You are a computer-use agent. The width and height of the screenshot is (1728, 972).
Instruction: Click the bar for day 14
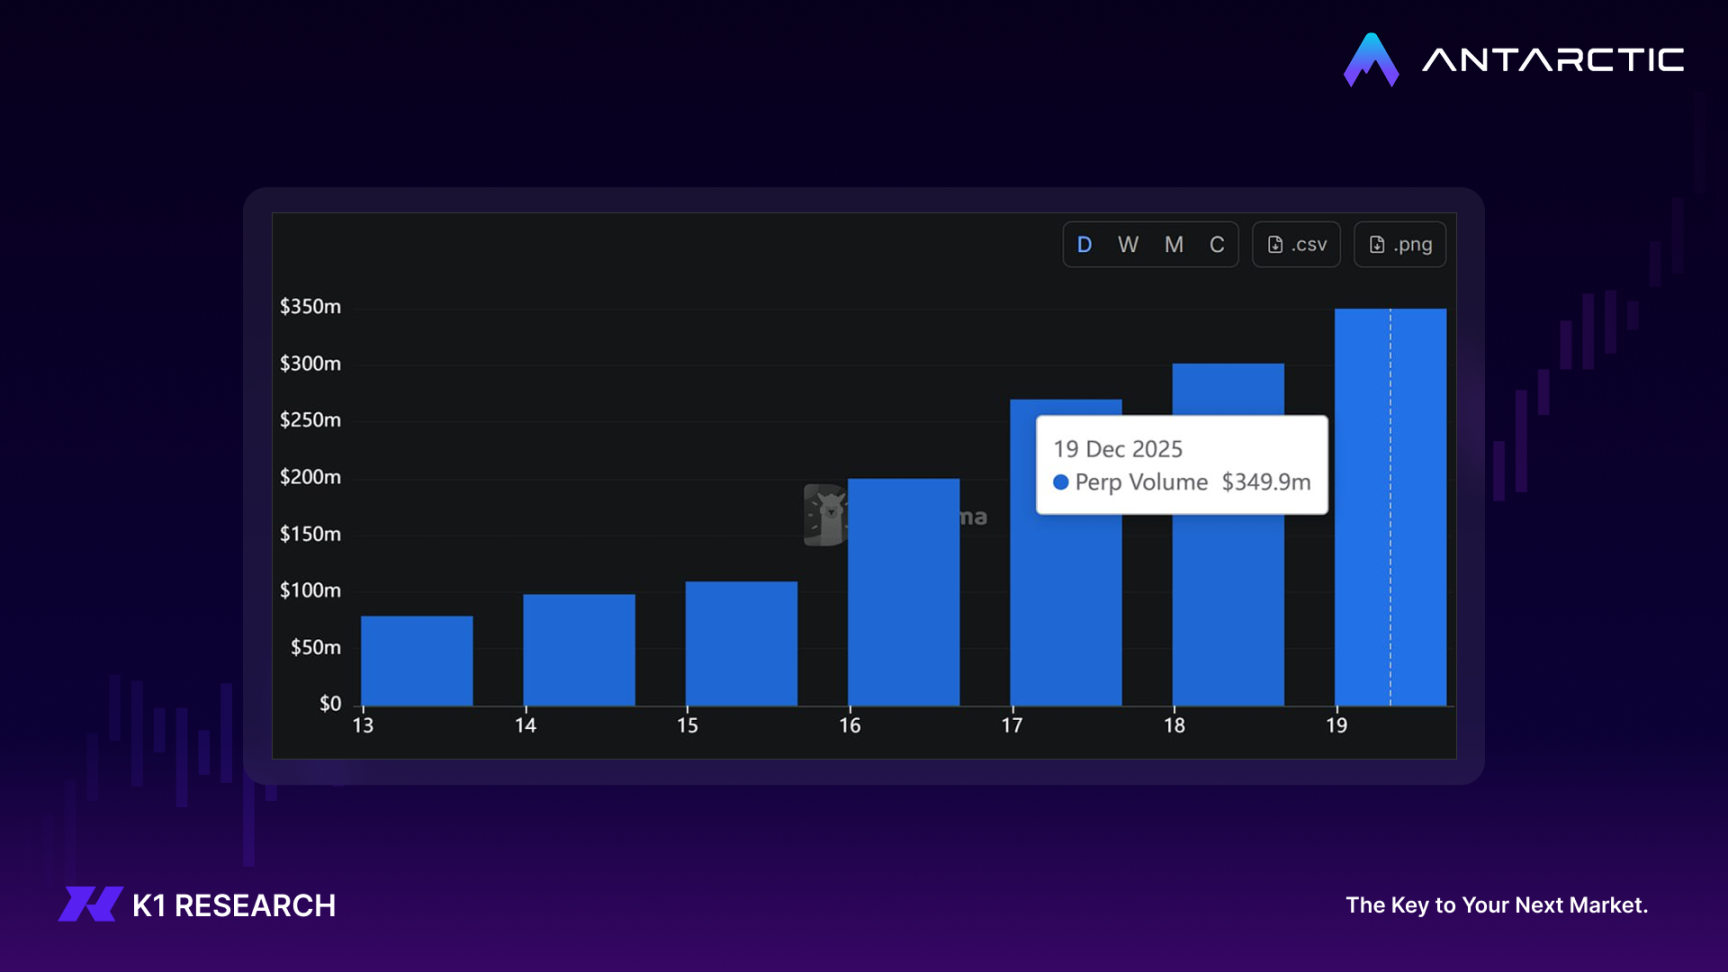579,650
